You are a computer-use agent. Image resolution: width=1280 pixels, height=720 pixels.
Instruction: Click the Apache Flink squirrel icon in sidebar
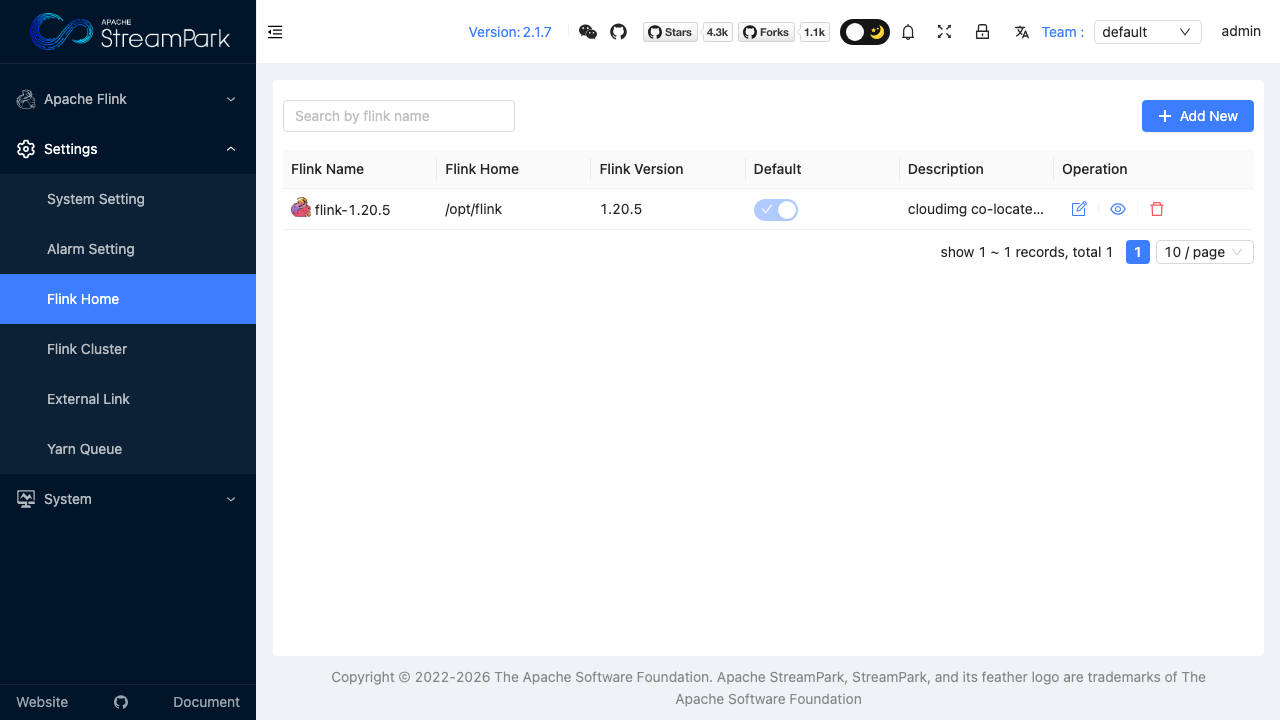point(26,99)
